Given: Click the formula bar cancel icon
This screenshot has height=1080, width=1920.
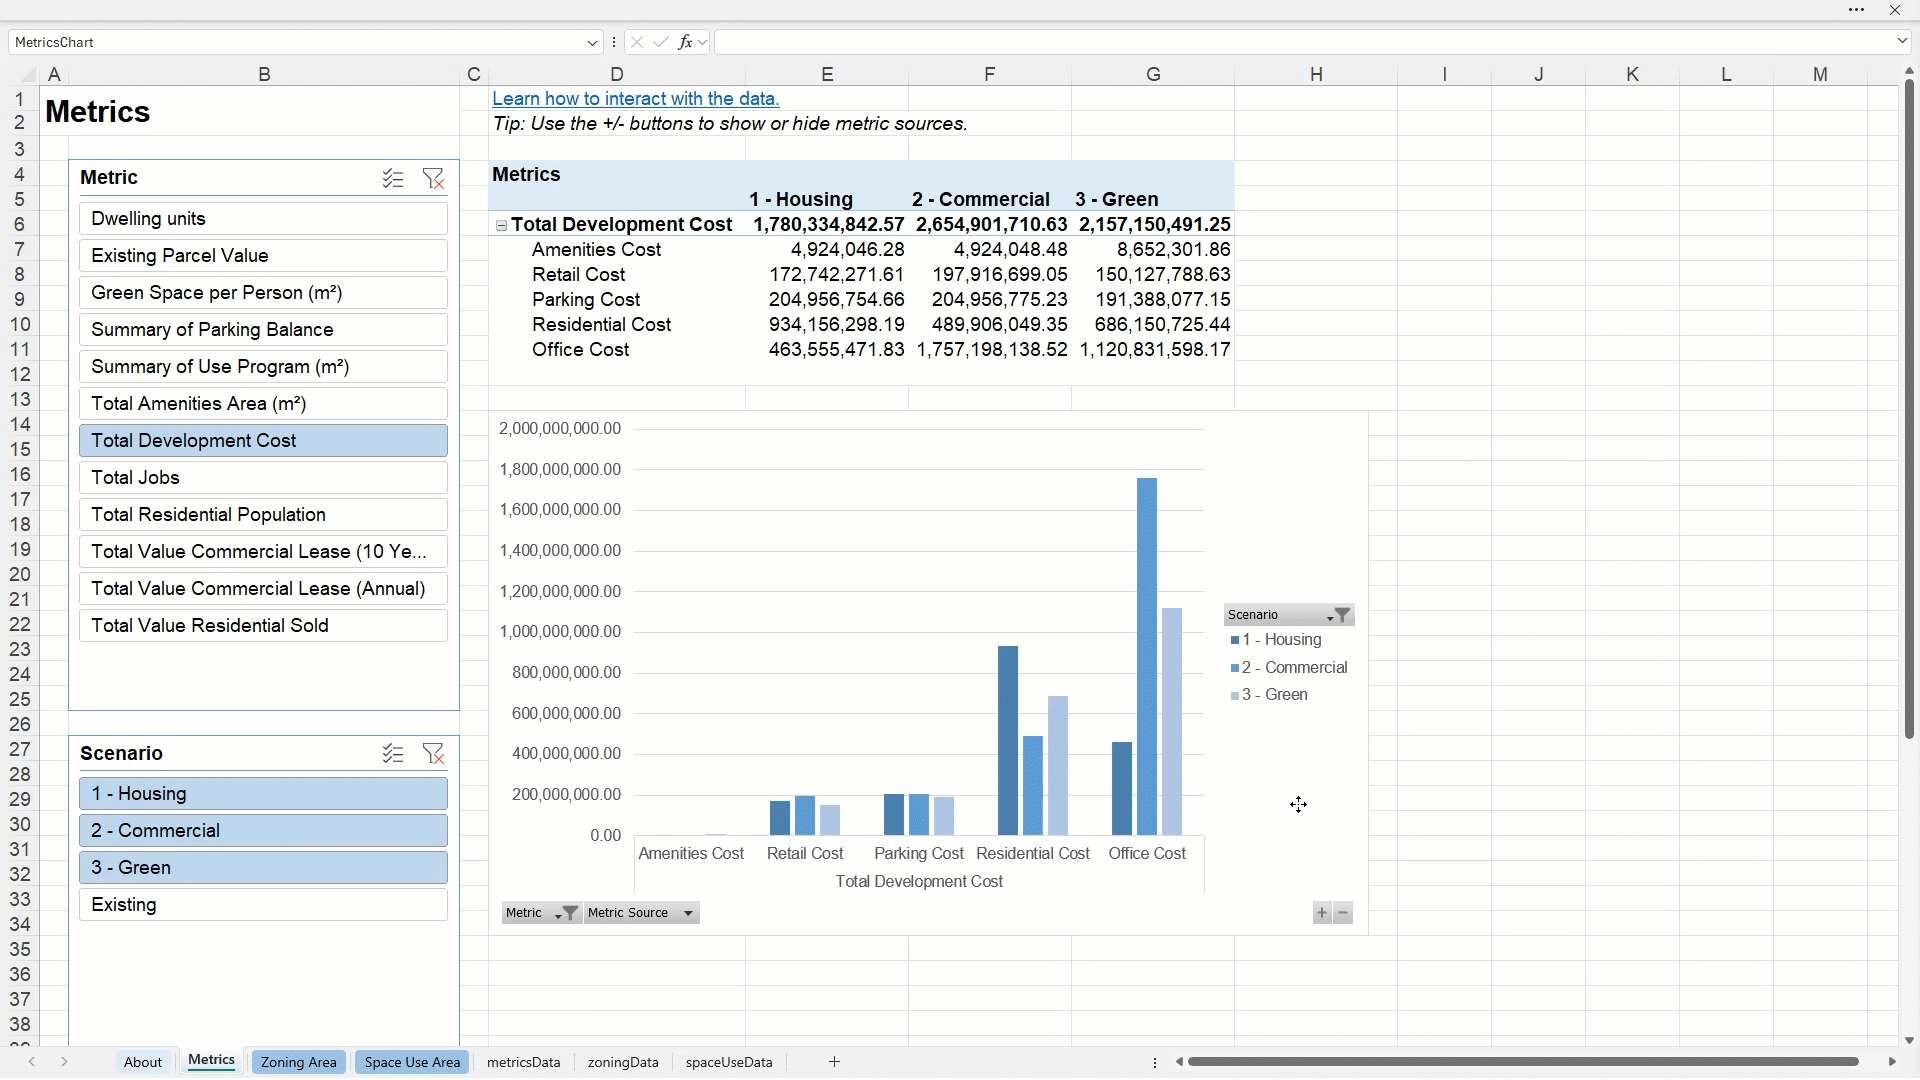Looking at the screenshot, I should (x=637, y=42).
